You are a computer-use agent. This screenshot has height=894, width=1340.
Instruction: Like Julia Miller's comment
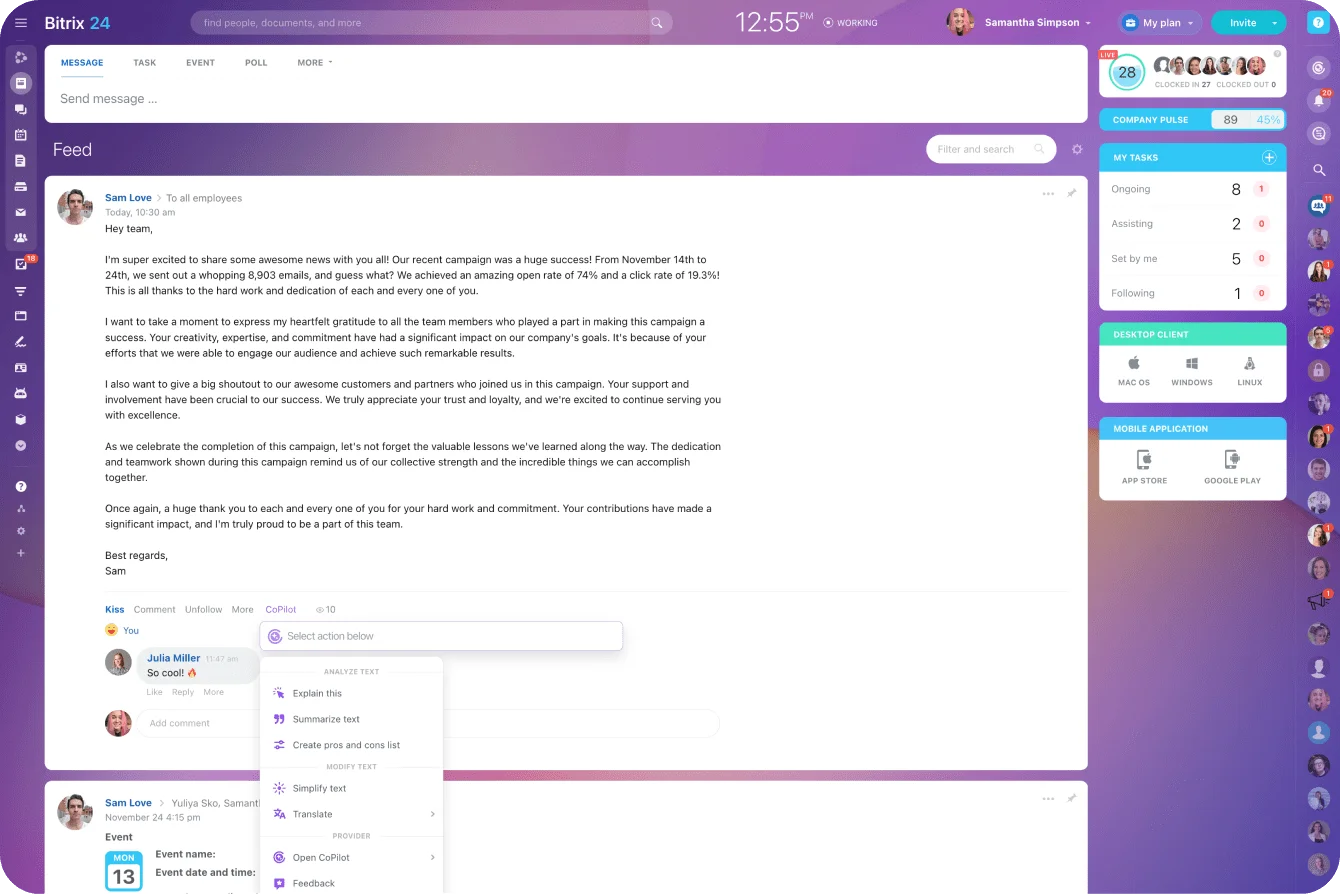154,691
